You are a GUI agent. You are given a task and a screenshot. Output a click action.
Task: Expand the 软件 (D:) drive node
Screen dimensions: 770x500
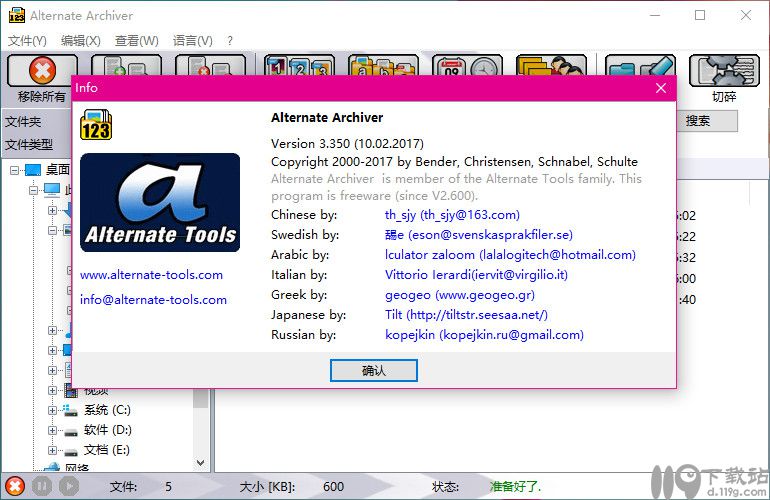click(x=52, y=430)
